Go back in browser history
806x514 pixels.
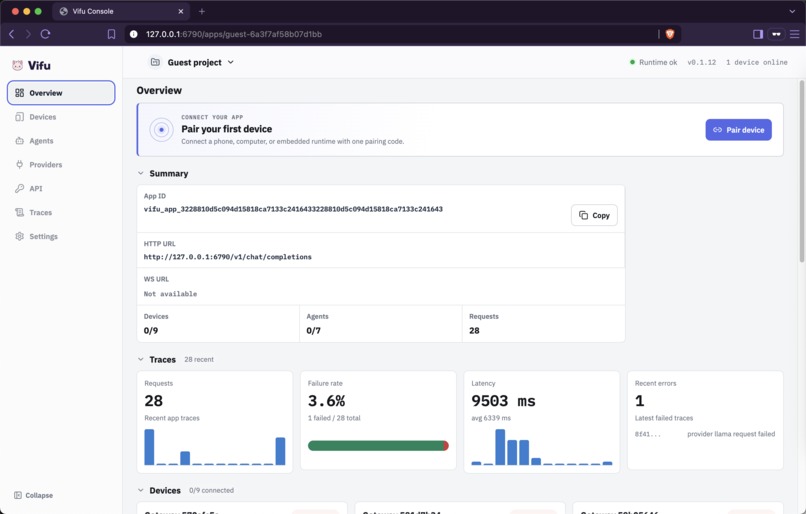click(11, 34)
